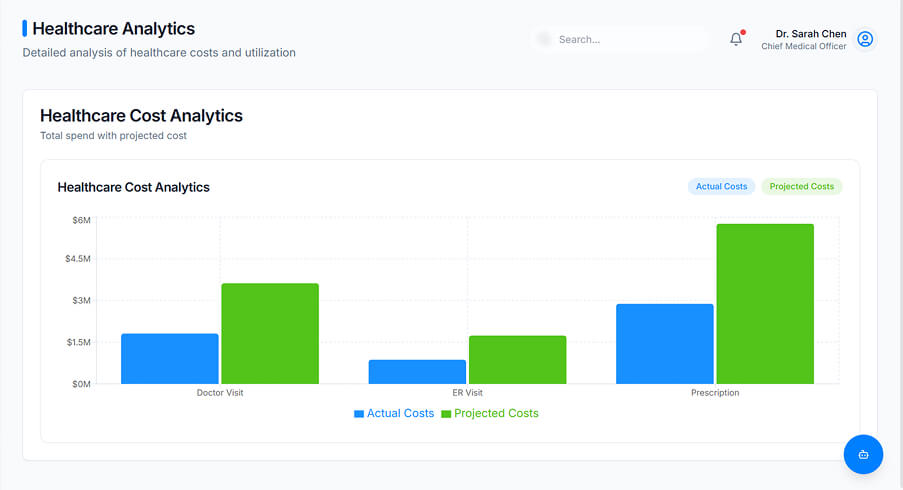This screenshot has width=903, height=490.
Task: Open the chatbot assistant floating button
Action: click(x=863, y=454)
